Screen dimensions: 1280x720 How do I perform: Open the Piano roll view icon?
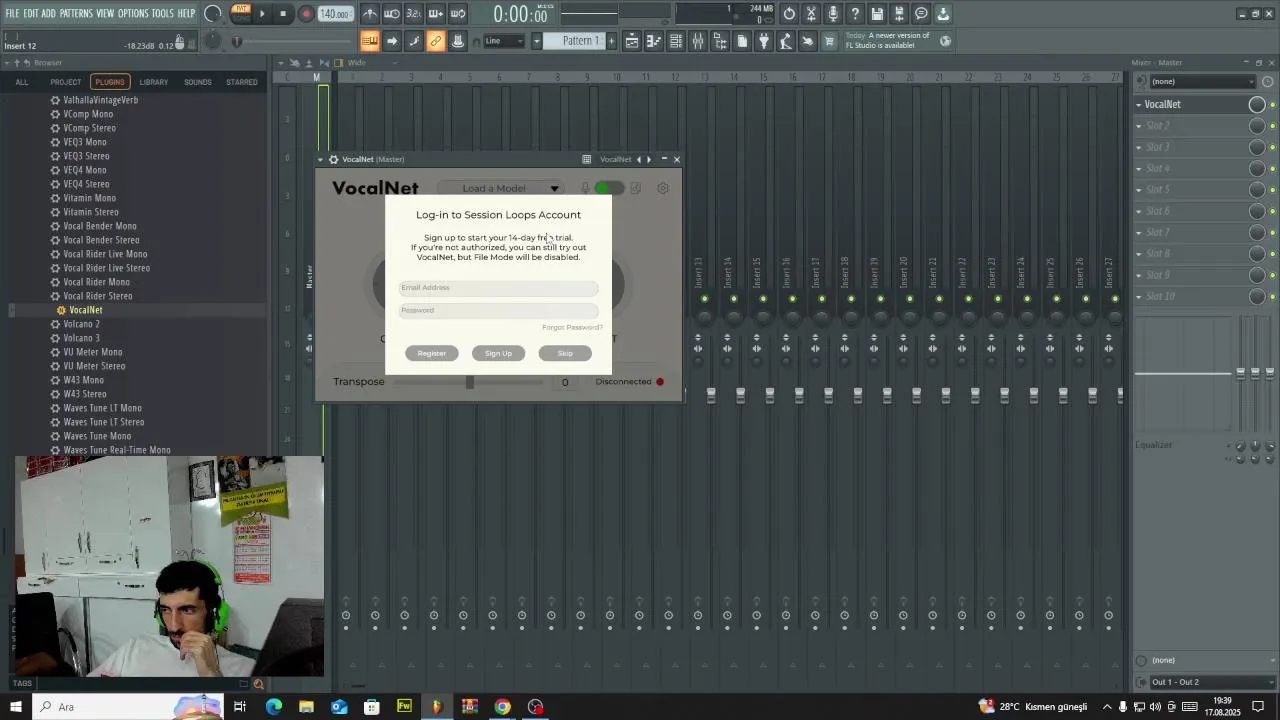(x=654, y=41)
